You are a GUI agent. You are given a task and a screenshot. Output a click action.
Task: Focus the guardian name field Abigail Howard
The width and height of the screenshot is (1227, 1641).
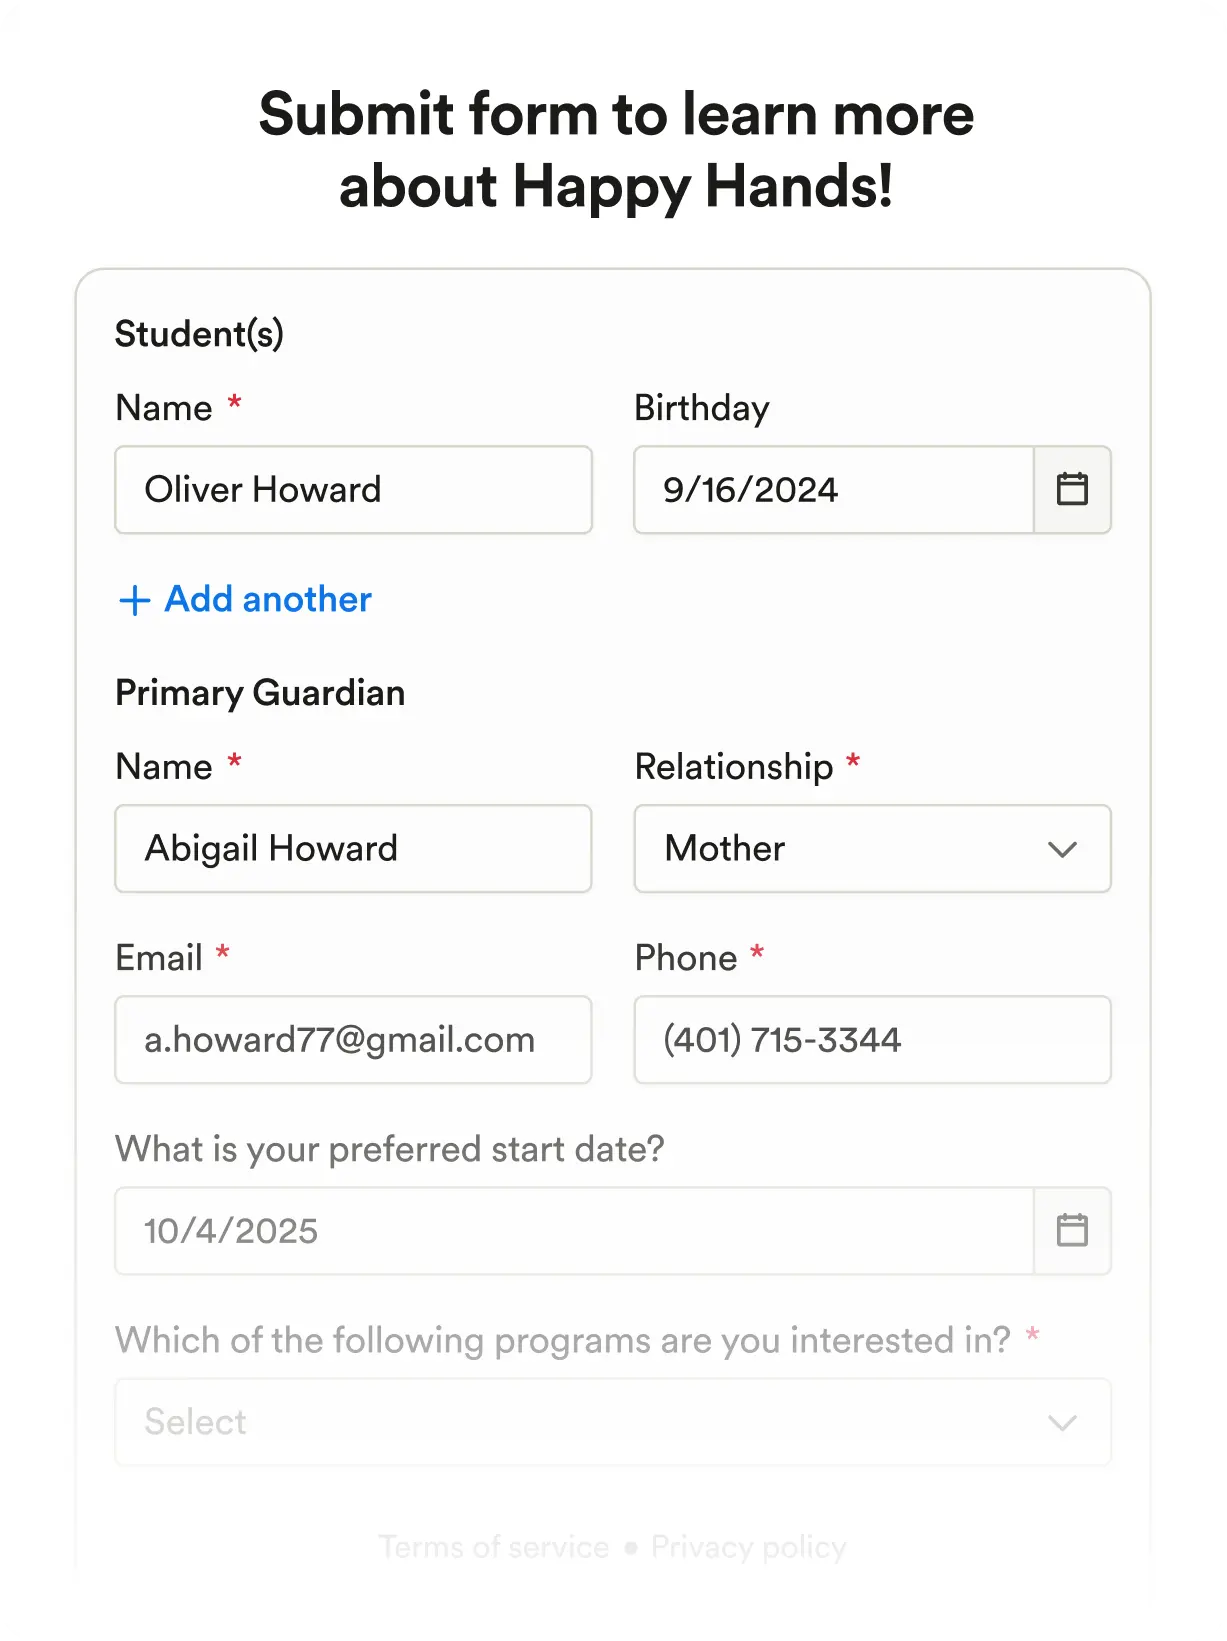coord(353,849)
